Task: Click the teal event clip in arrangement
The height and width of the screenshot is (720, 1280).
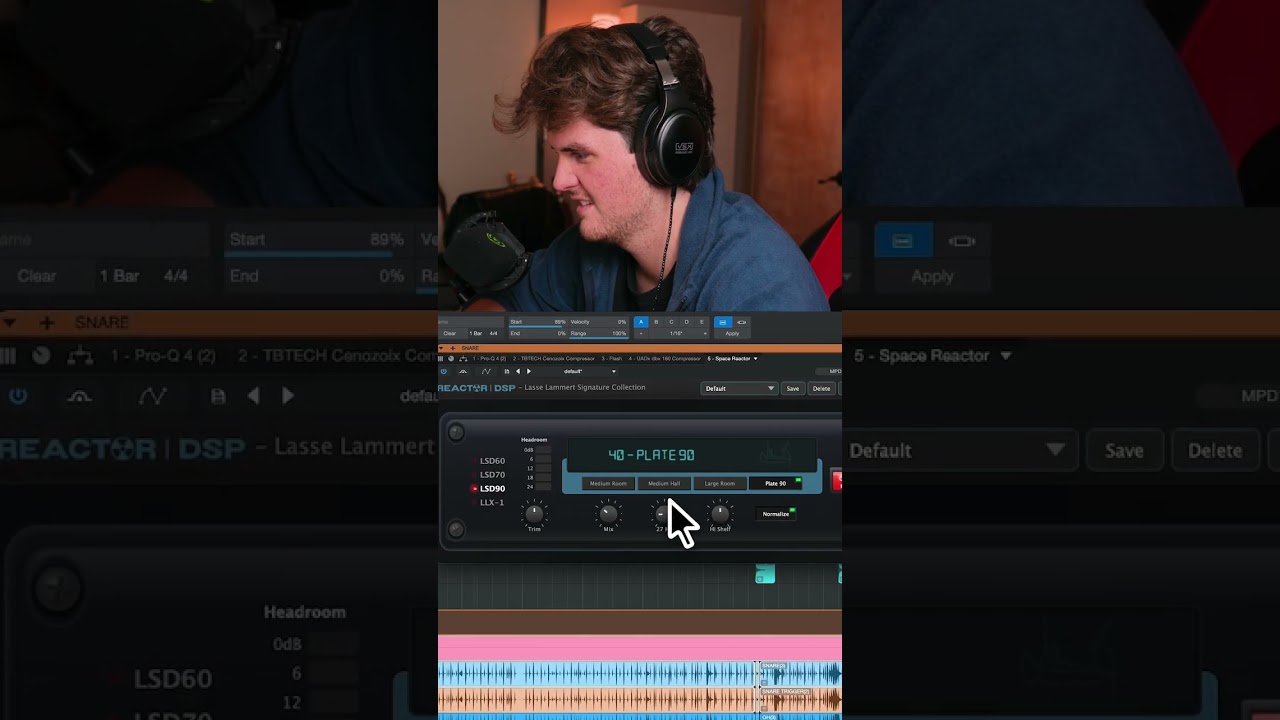Action: tap(765, 574)
